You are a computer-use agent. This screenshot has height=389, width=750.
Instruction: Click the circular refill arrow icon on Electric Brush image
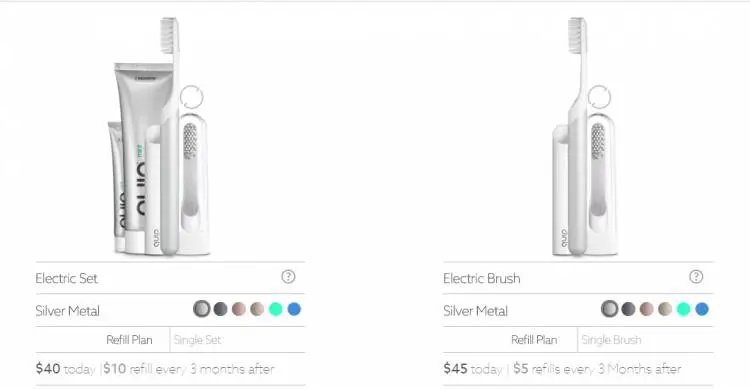599,97
